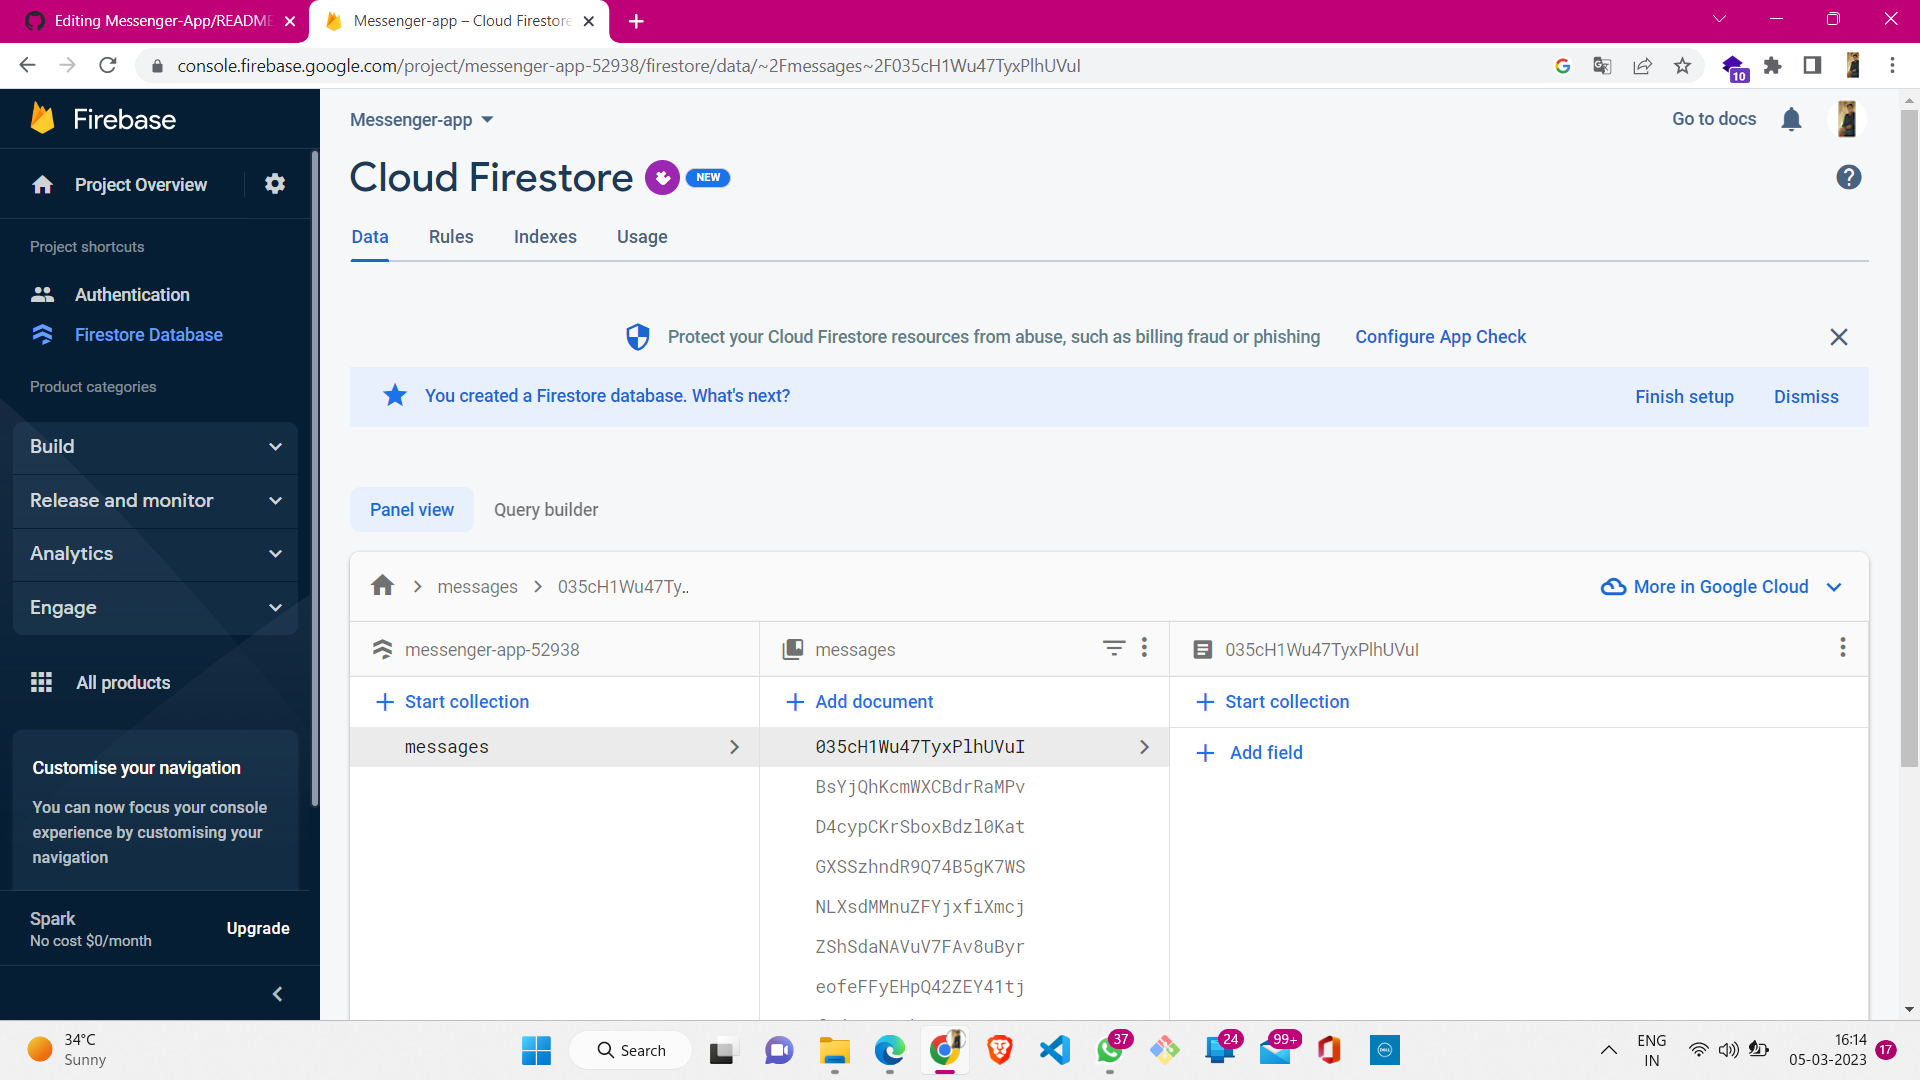Open project settings gear icon
This screenshot has width=1920, height=1080.
point(275,184)
